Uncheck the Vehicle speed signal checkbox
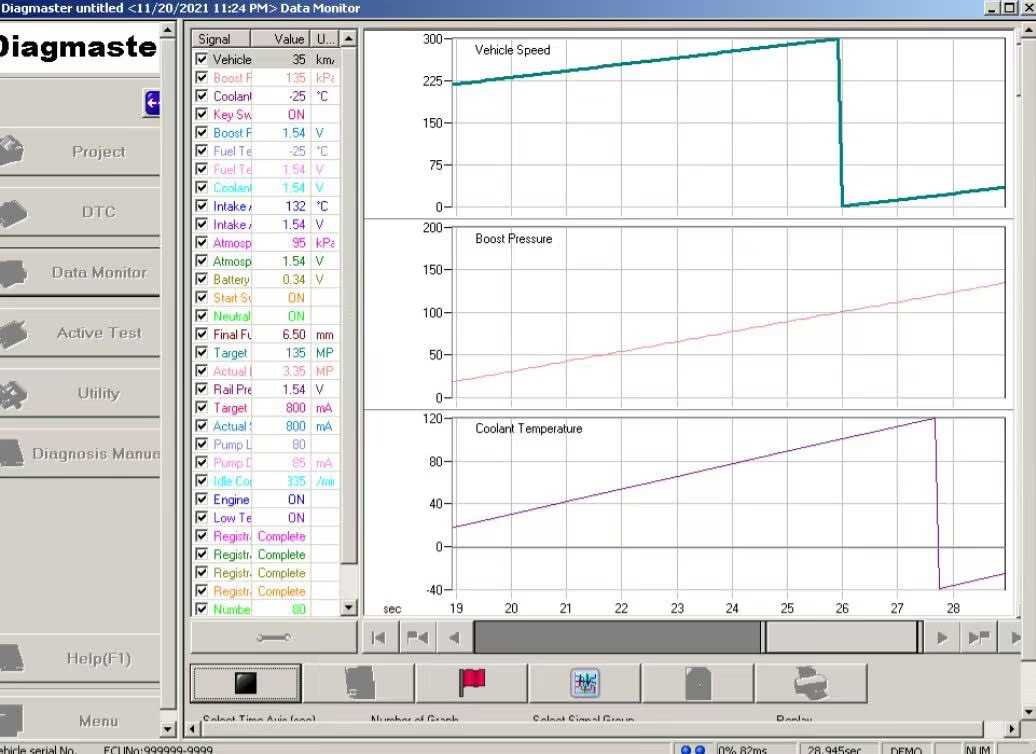 click(202, 60)
